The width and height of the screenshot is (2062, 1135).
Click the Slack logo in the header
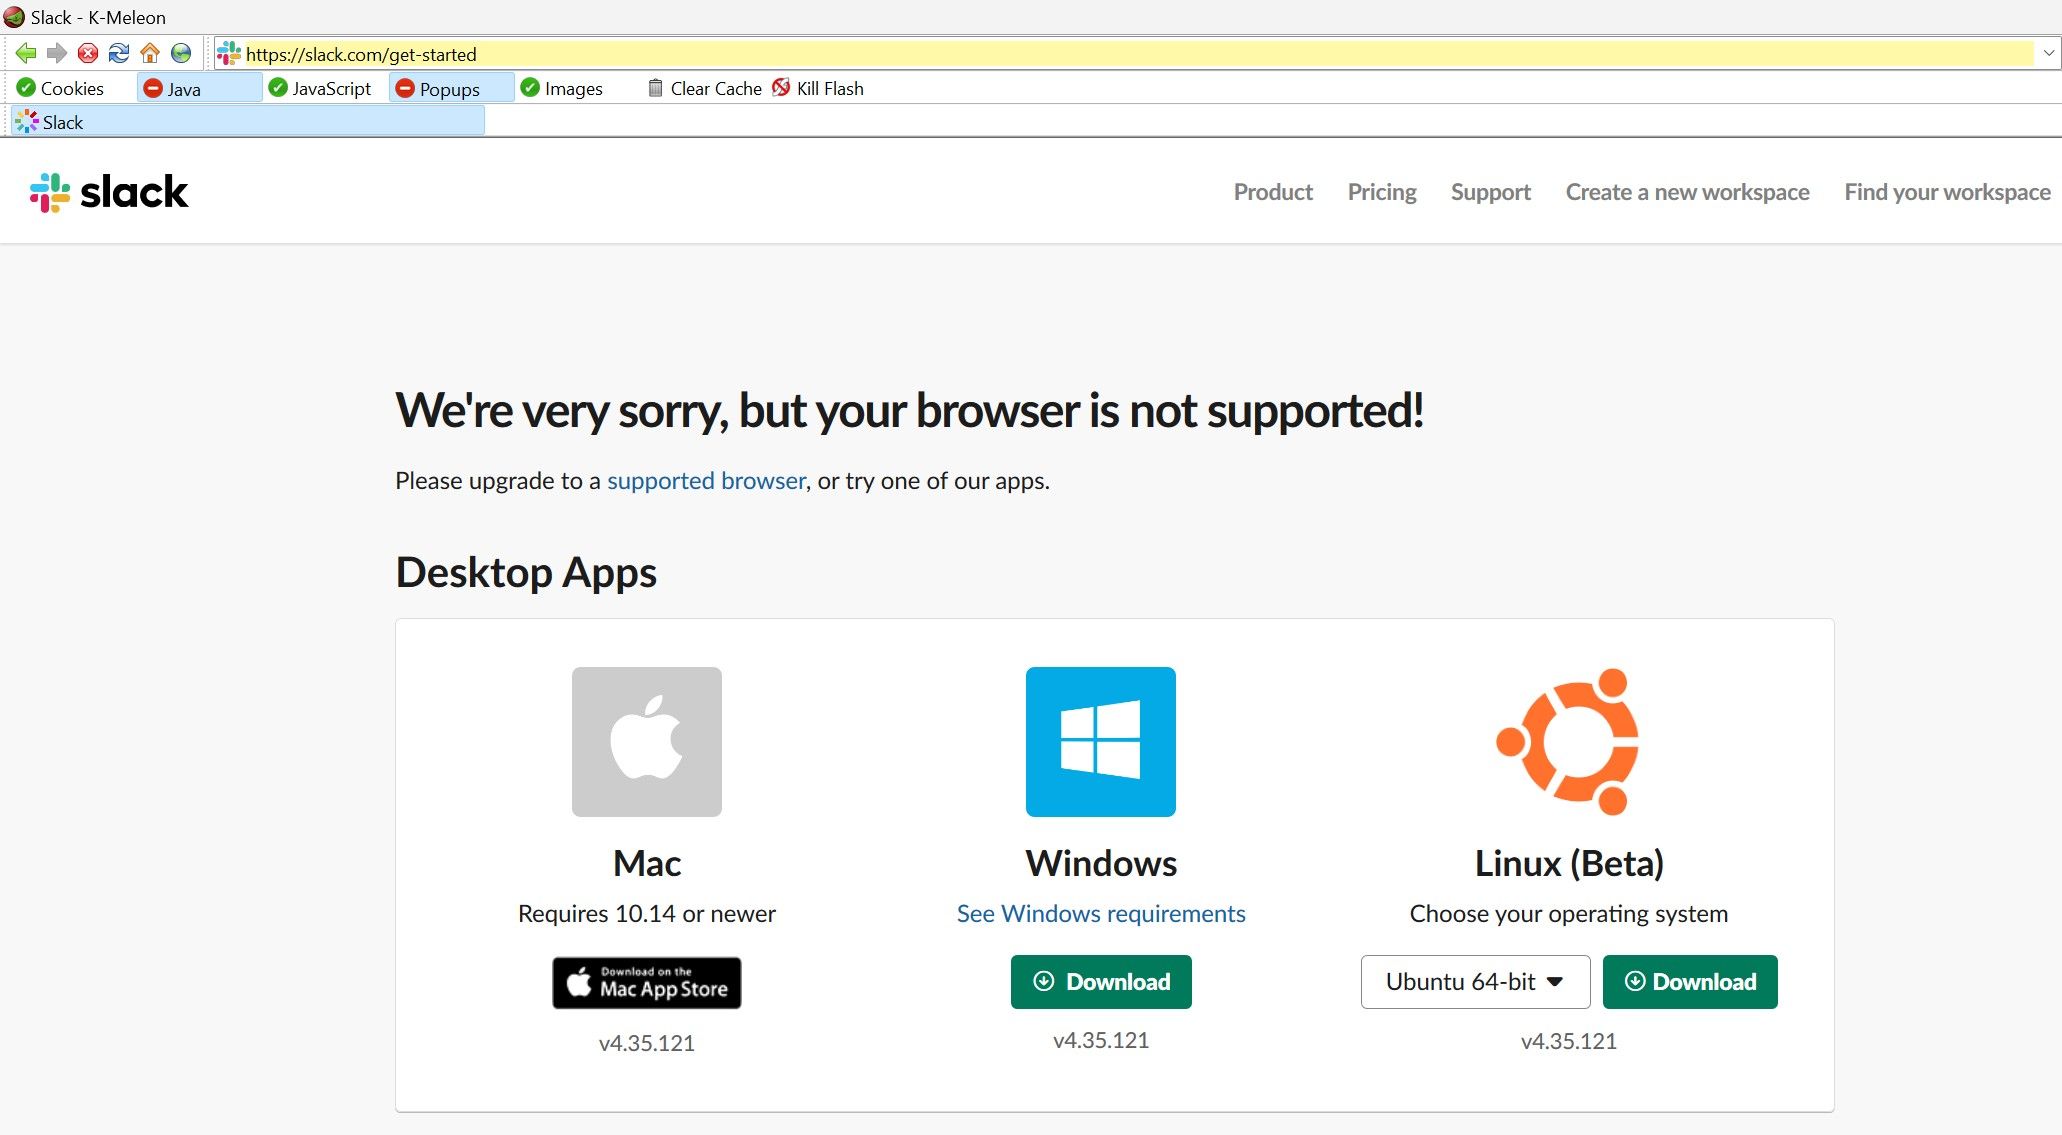(111, 191)
